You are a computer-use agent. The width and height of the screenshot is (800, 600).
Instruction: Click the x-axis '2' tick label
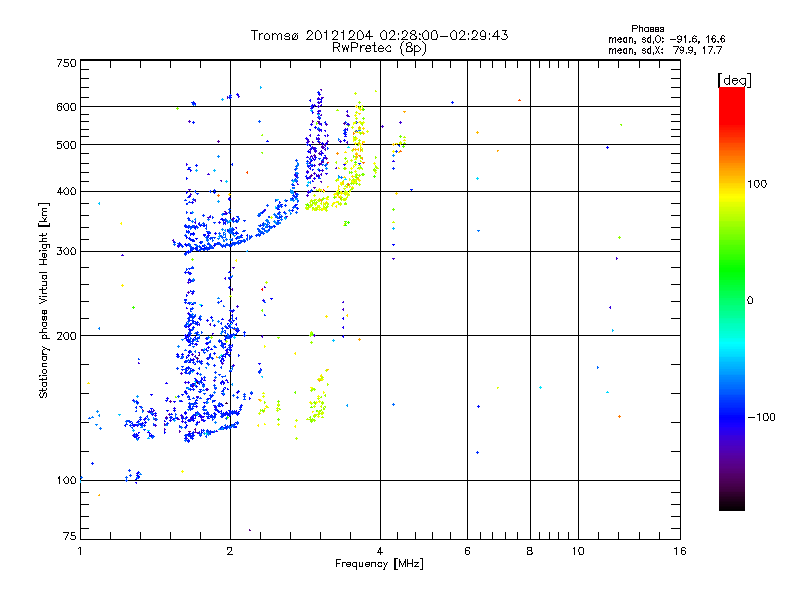[230, 551]
